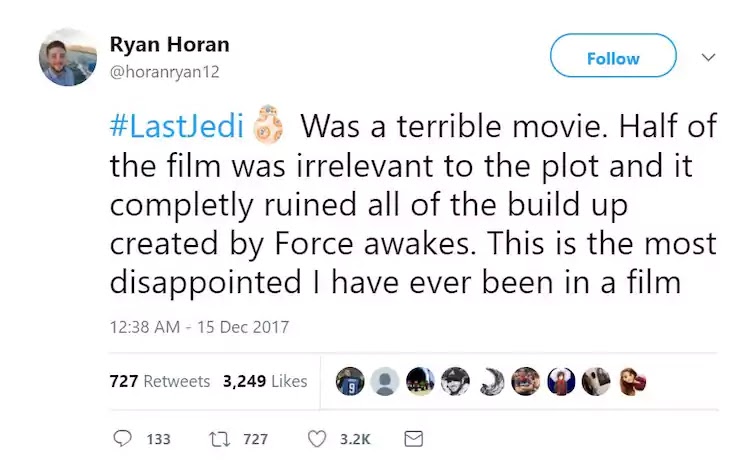The image size is (753, 463).
Task: Open the 12:38 AM - 15 Dec 2017 timestamp
Action: 198,327
